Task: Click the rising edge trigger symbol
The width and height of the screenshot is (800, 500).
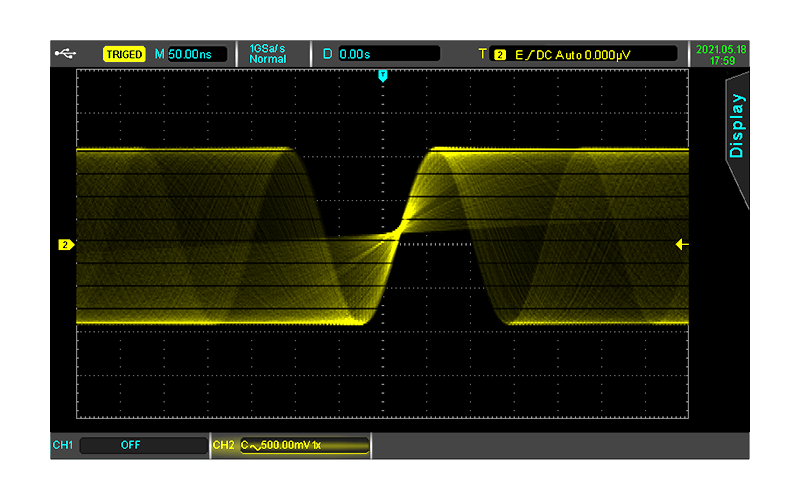Action: 530,55
